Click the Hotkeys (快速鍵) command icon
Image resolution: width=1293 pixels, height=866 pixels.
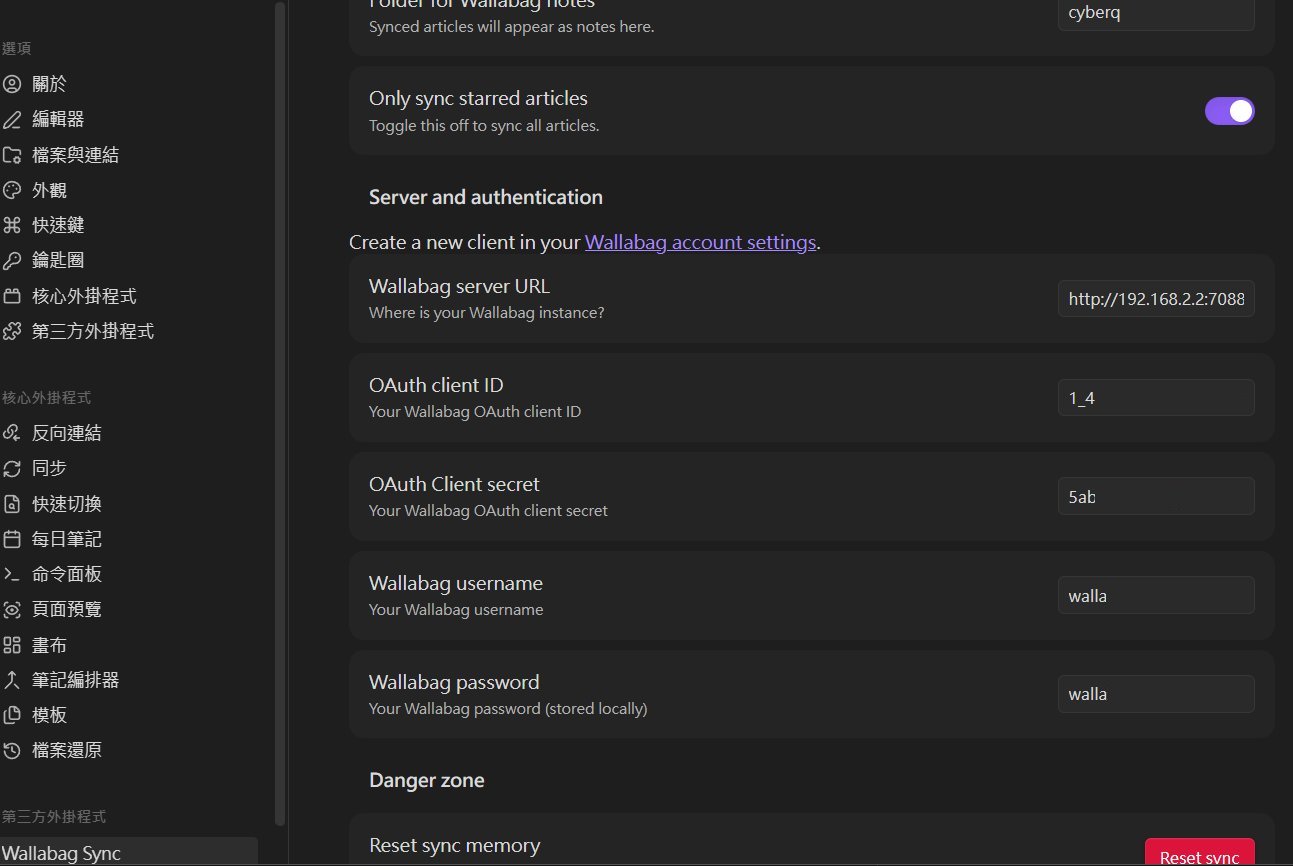tap(12, 226)
